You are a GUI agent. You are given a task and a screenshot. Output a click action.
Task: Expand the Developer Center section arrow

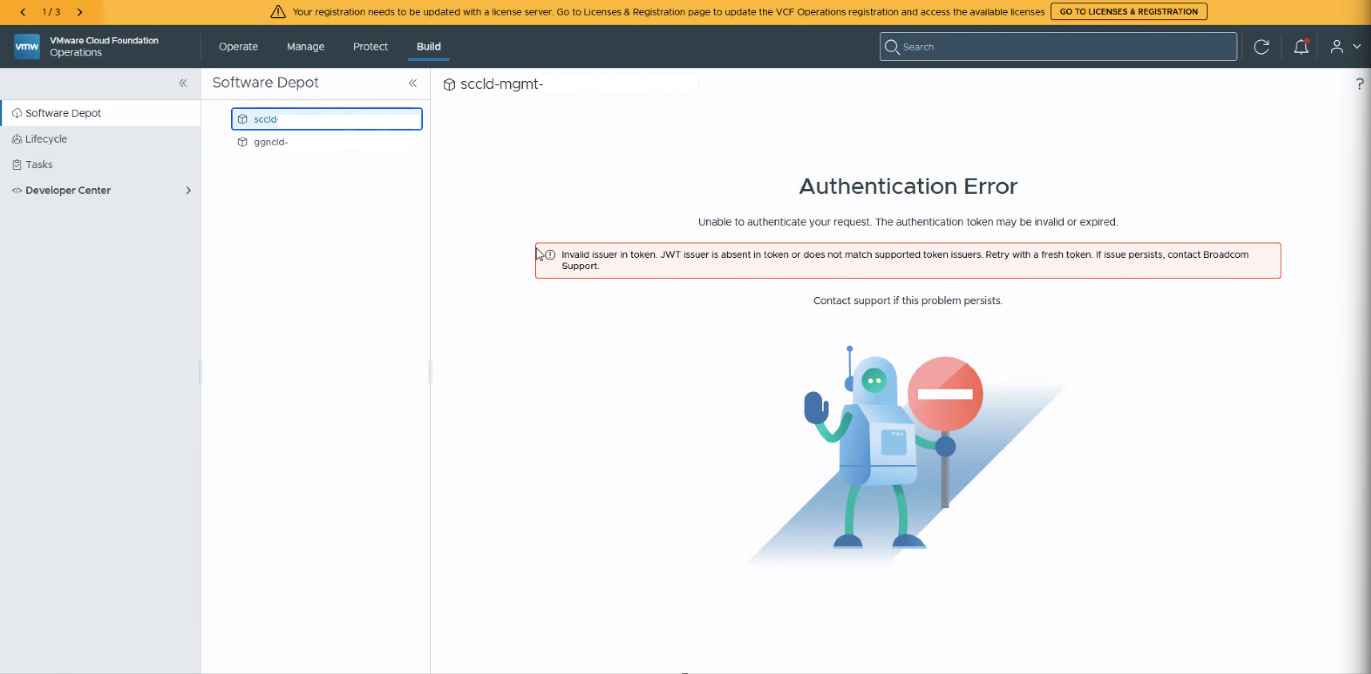tap(188, 190)
